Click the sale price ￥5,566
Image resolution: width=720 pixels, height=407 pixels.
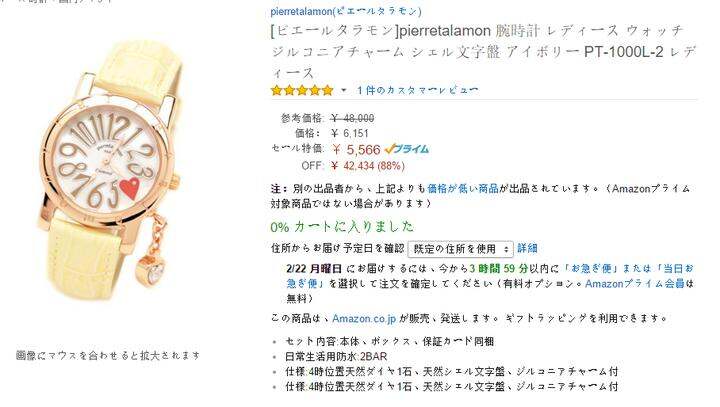coord(356,150)
